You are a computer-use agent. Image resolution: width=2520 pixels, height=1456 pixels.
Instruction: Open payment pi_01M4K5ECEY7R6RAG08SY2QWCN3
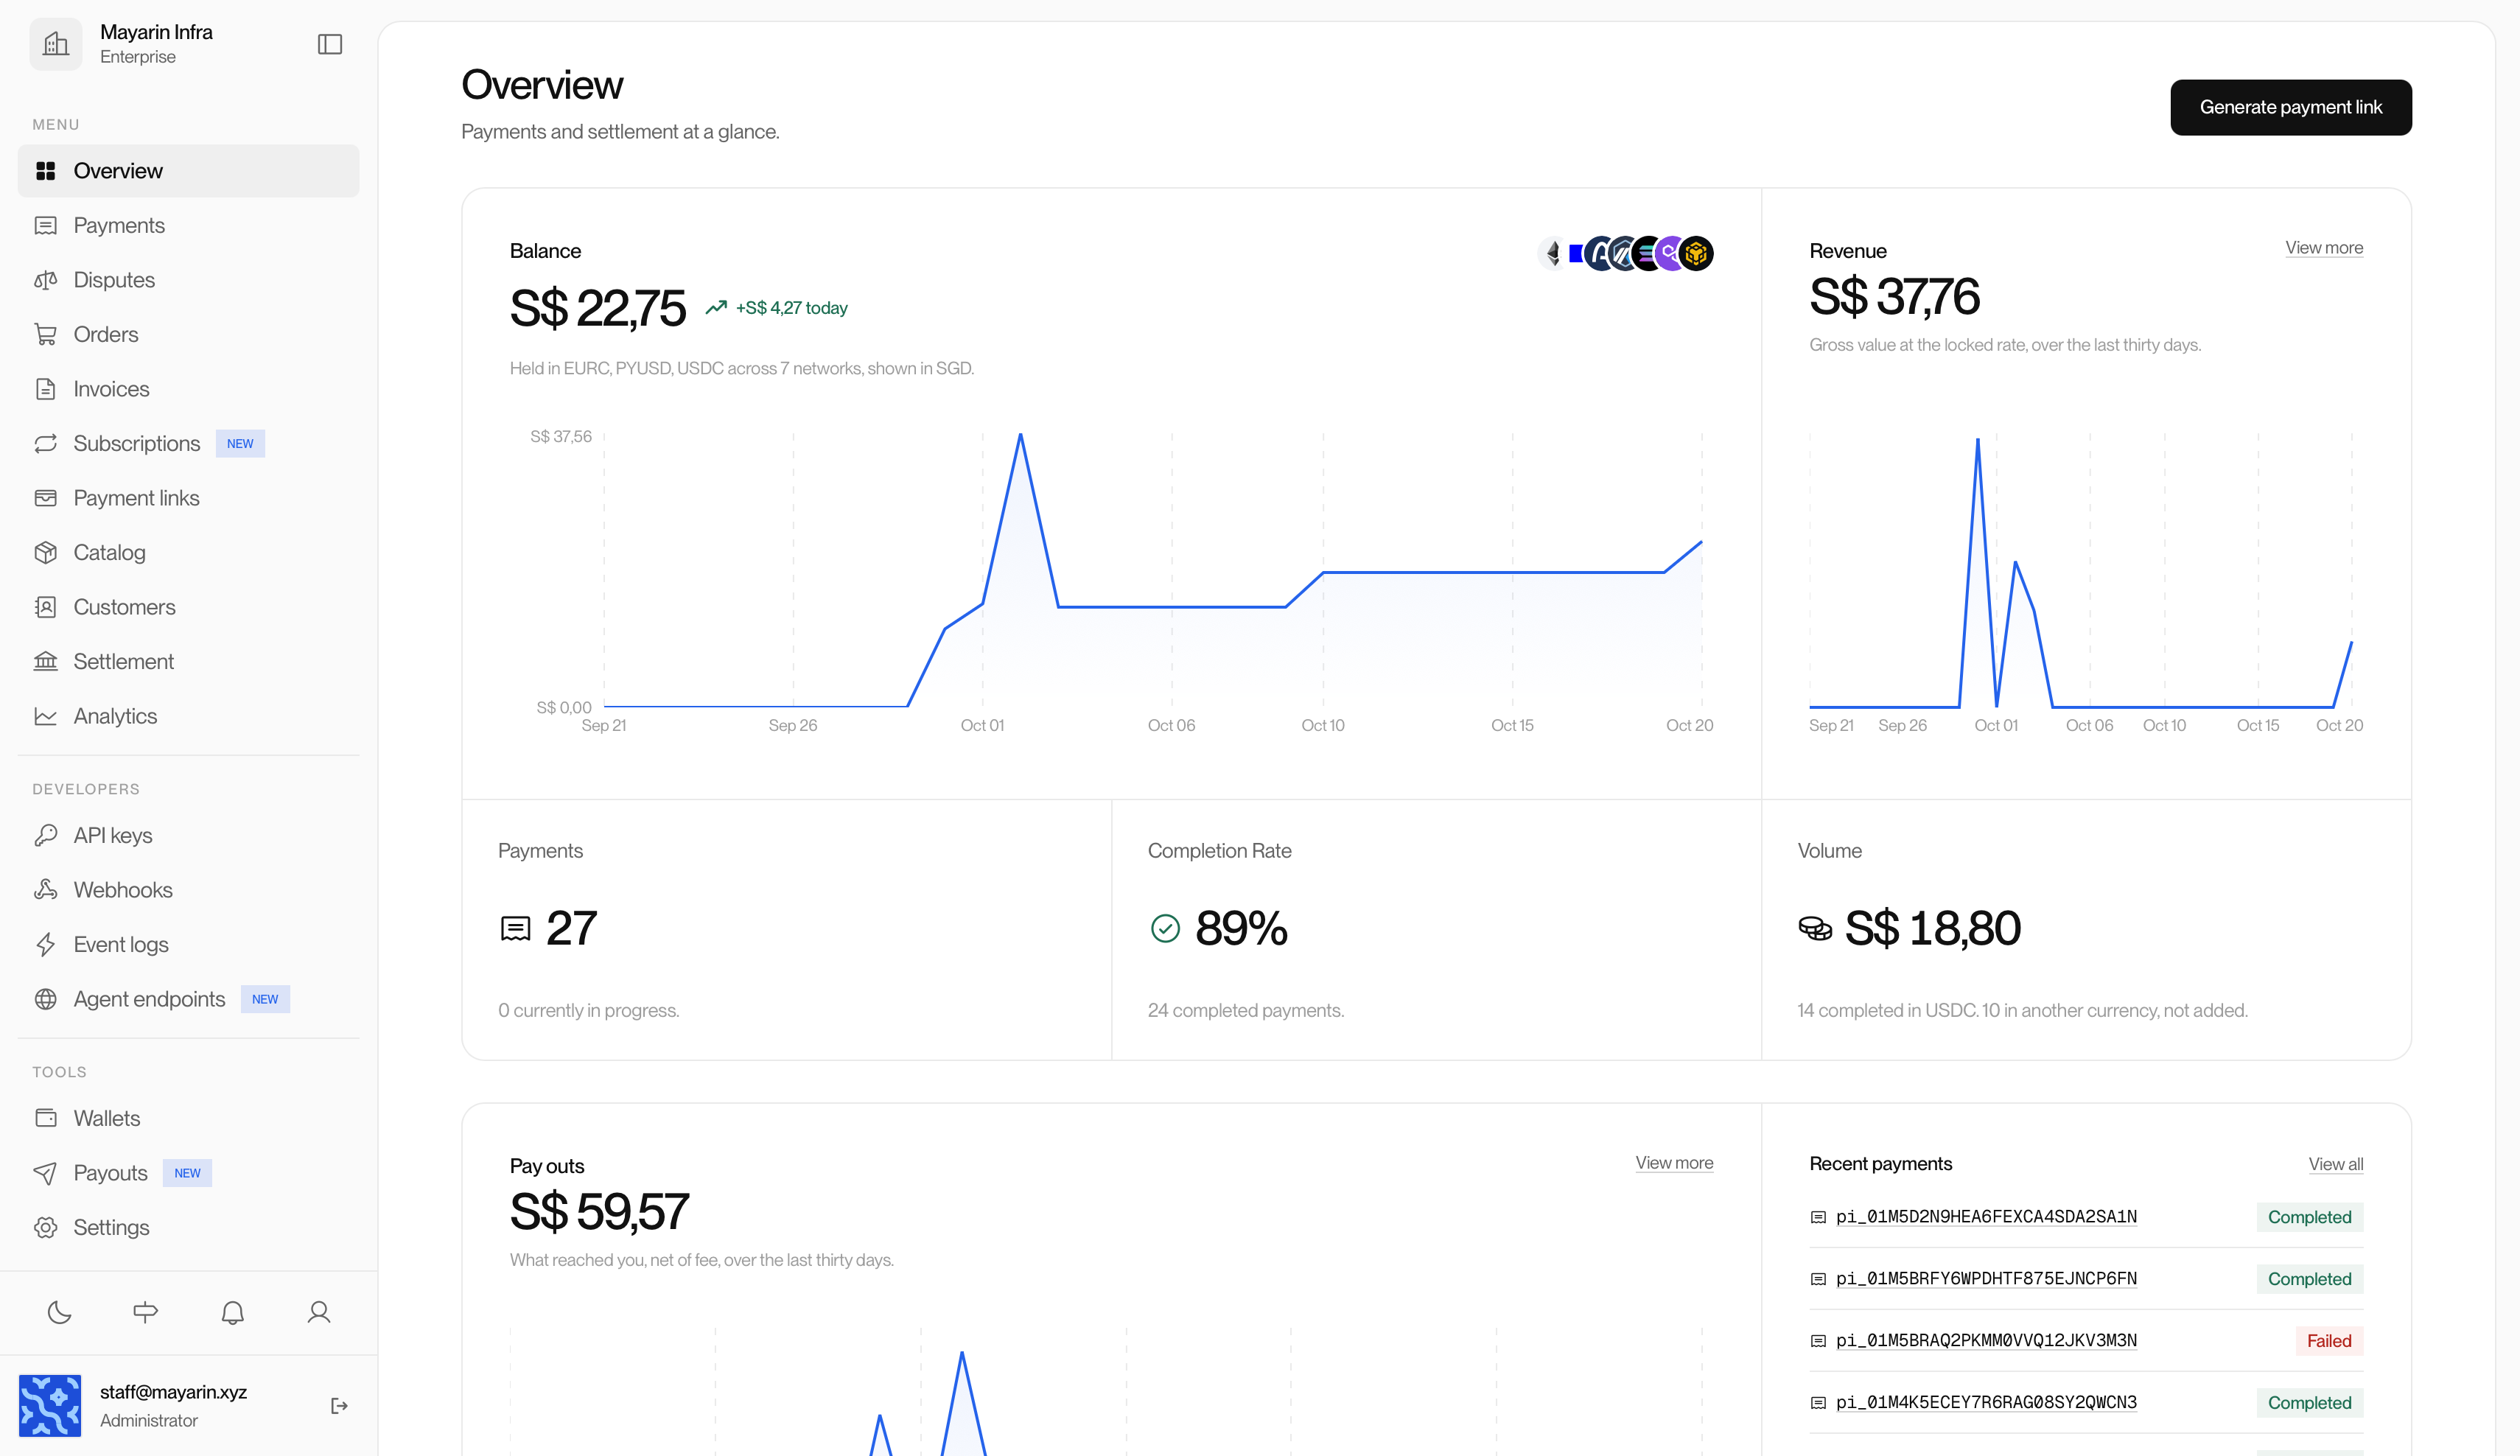[x=1986, y=1403]
